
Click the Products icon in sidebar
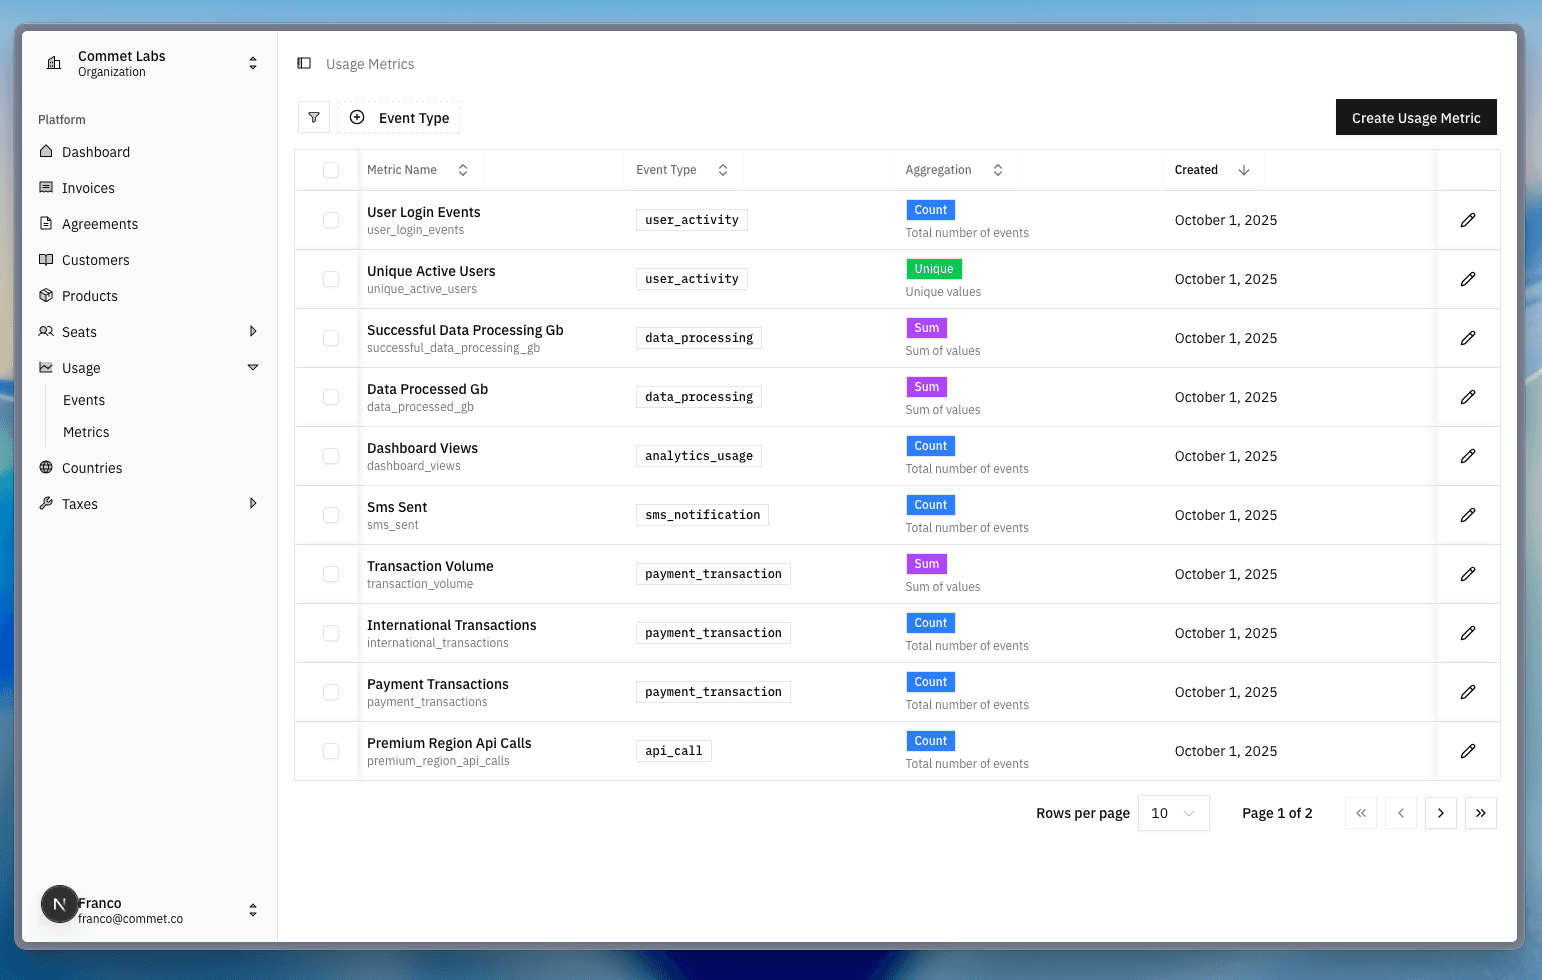pyautogui.click(x=46, y=295)
